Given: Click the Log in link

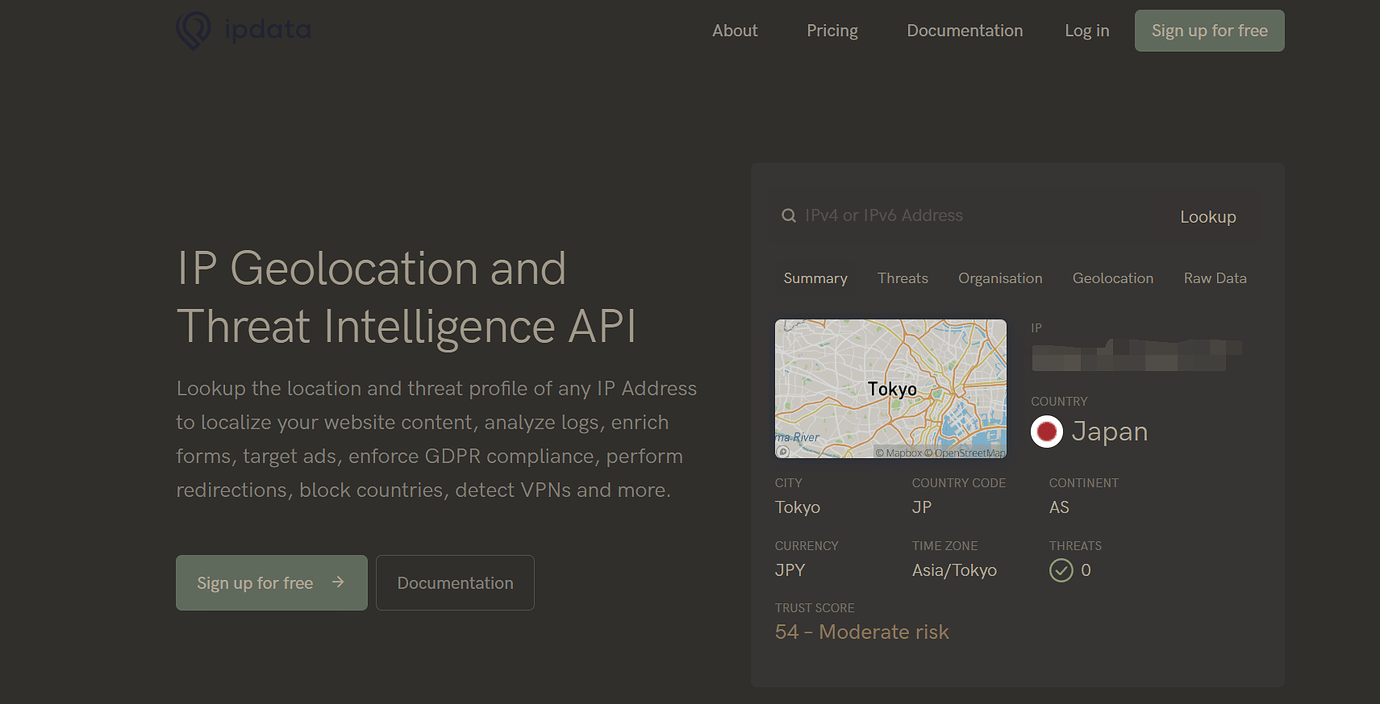Looking at the screenshot, I should [1087, 31].
